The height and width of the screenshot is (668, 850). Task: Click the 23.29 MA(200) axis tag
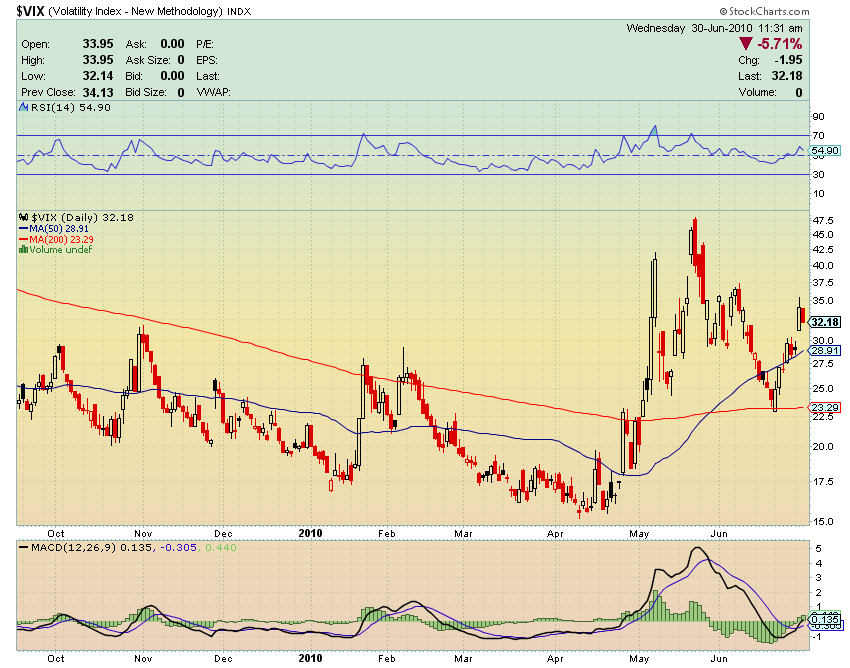825,407
